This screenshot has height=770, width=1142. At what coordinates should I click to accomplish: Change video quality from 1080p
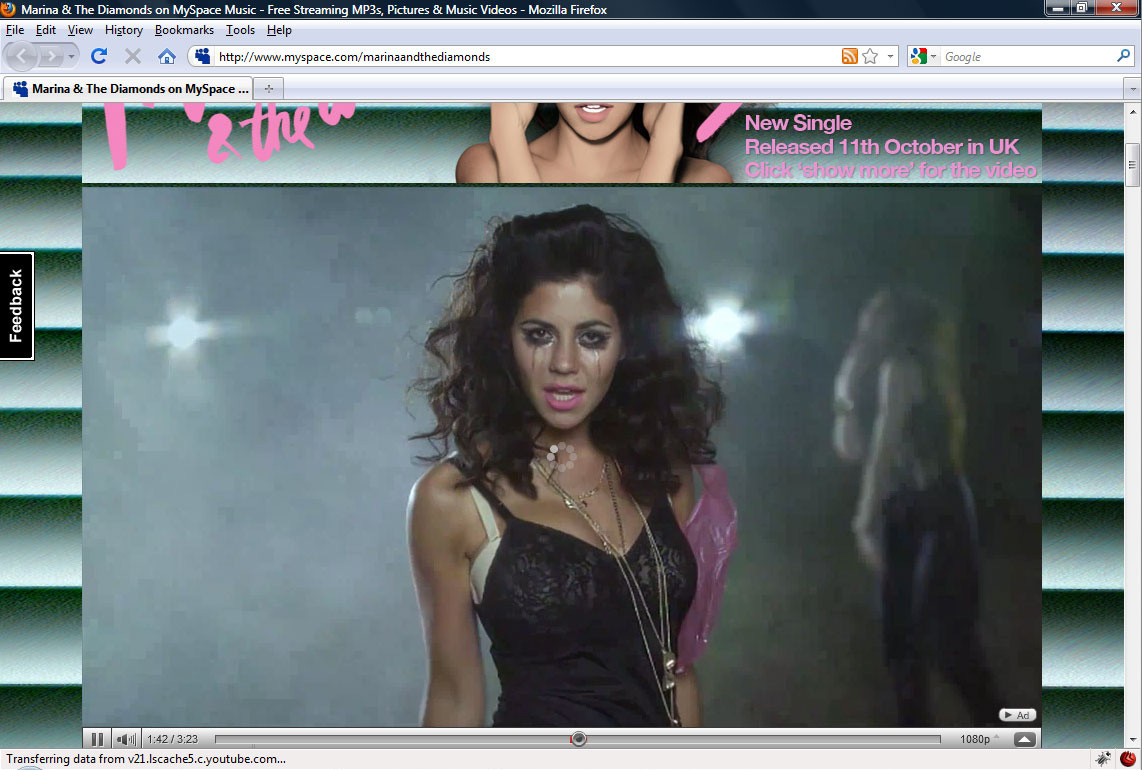tap(979, 739)
